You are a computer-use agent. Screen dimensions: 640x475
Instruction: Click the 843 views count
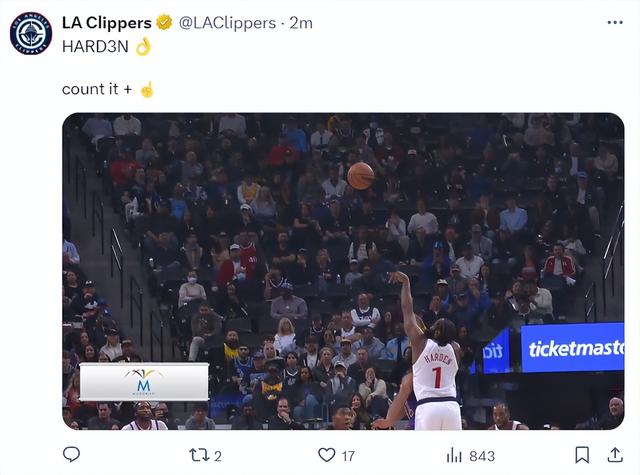482,456
